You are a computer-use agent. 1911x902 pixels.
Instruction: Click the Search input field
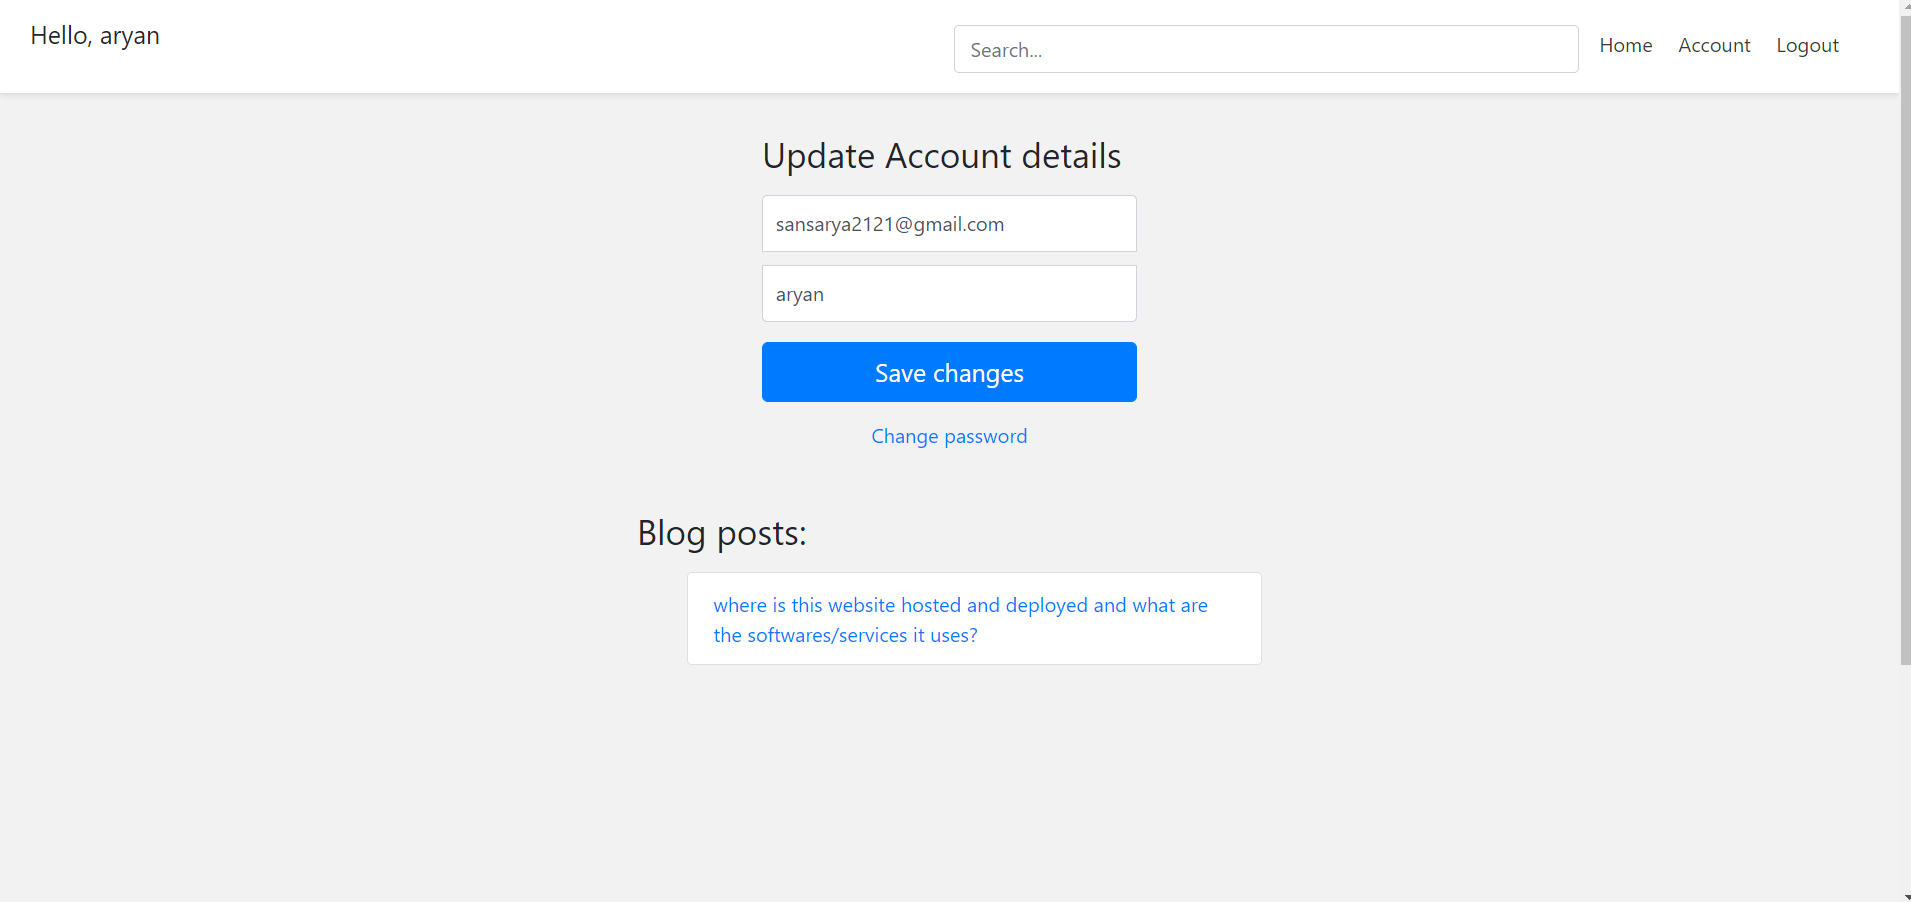tap(1266, 49)
